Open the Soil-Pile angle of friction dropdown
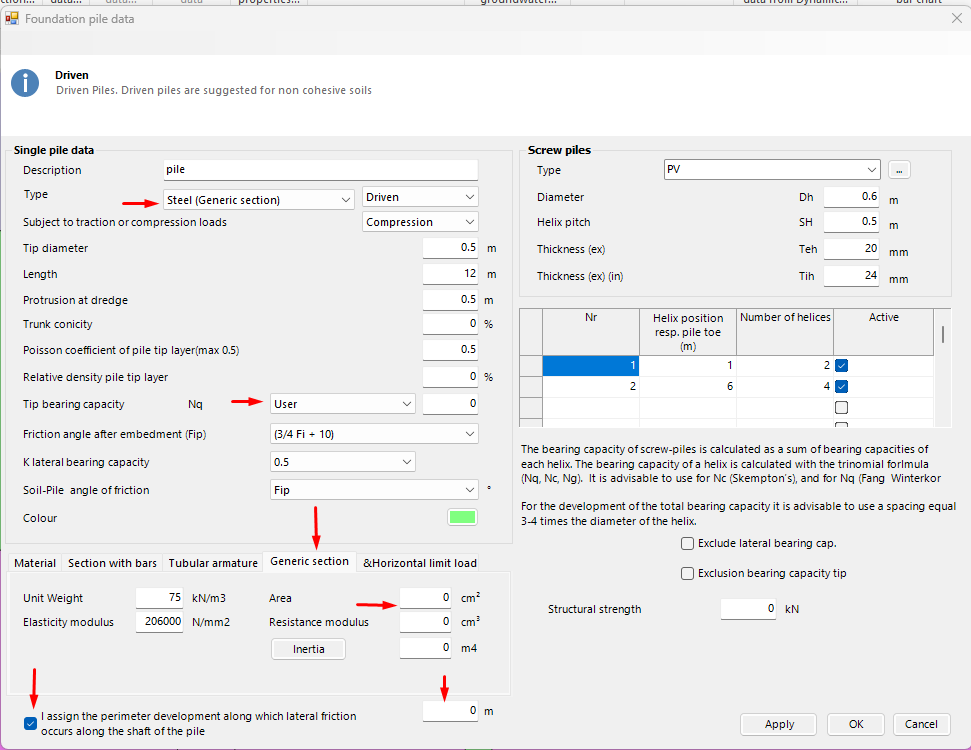This screenshot has width=971, height=750. [374, 490]
